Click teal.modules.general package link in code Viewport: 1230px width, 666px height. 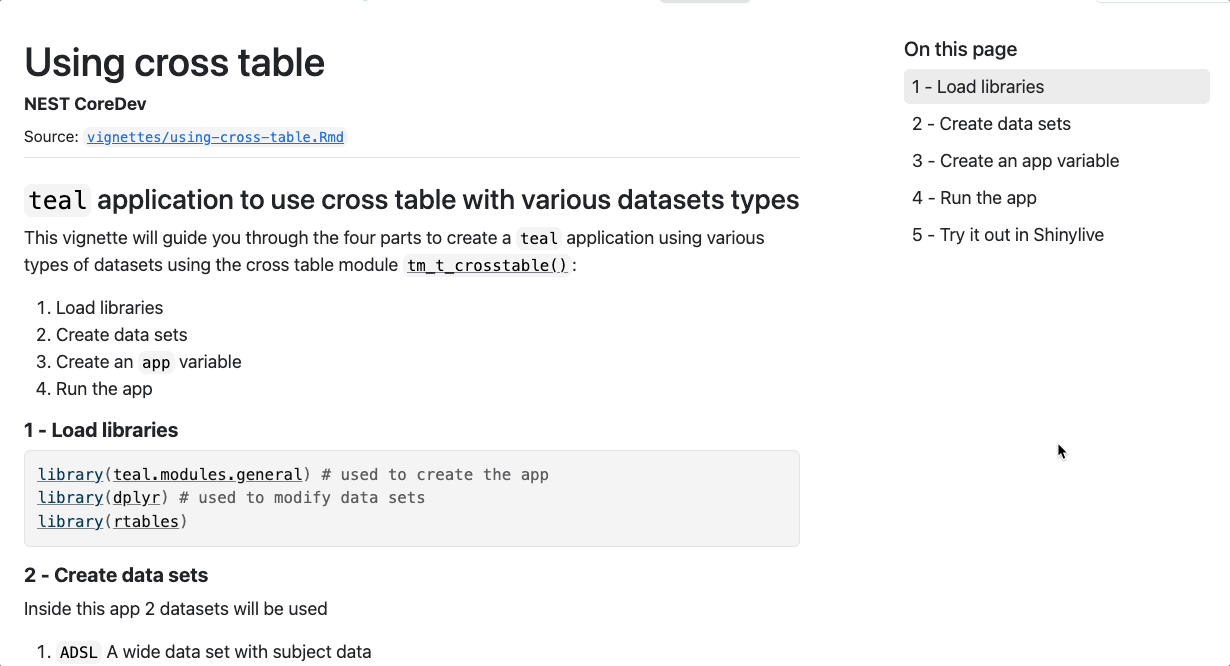[208, 474]
